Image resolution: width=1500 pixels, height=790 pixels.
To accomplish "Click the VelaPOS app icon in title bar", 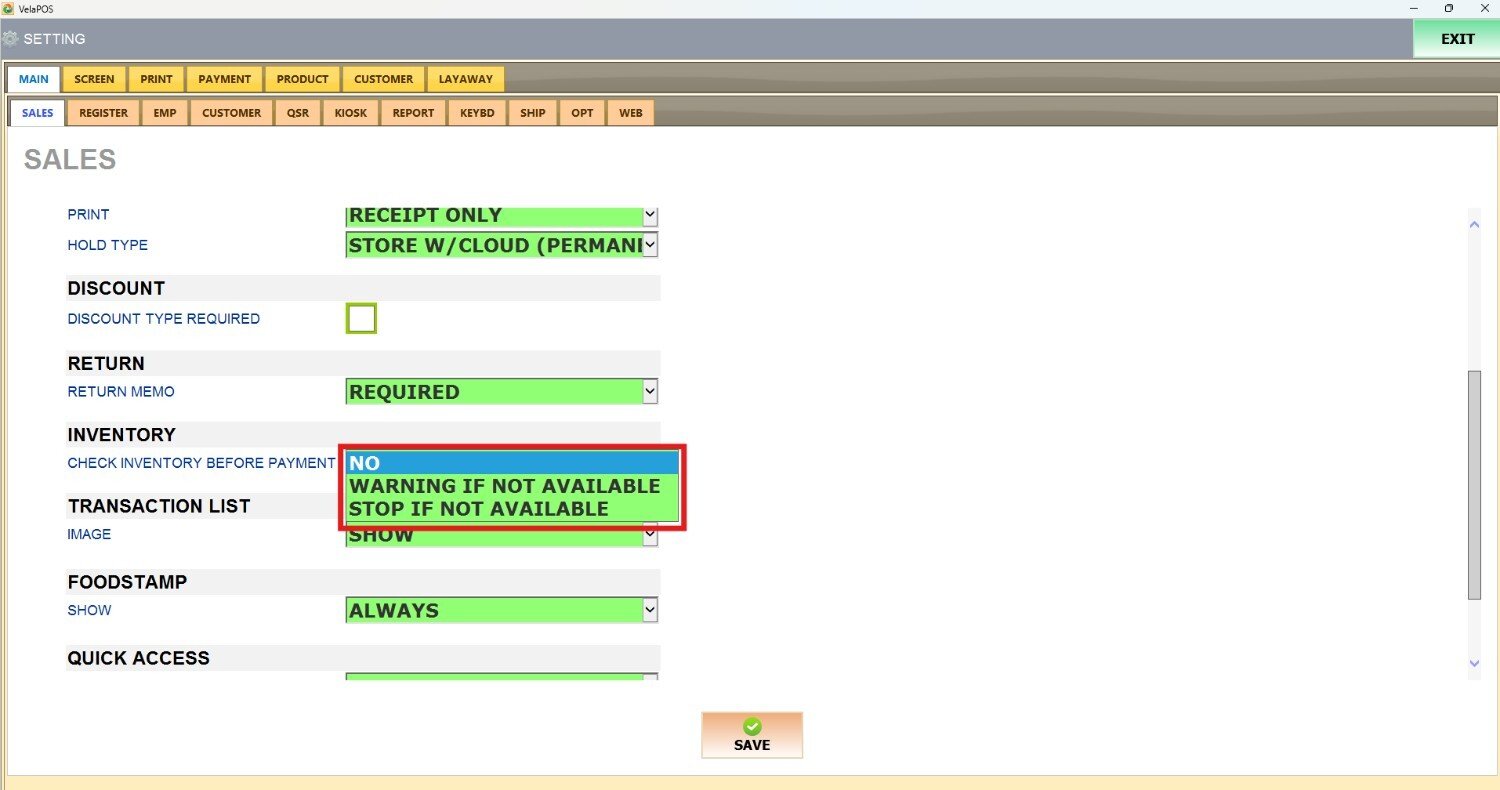I will coord(8,8).
